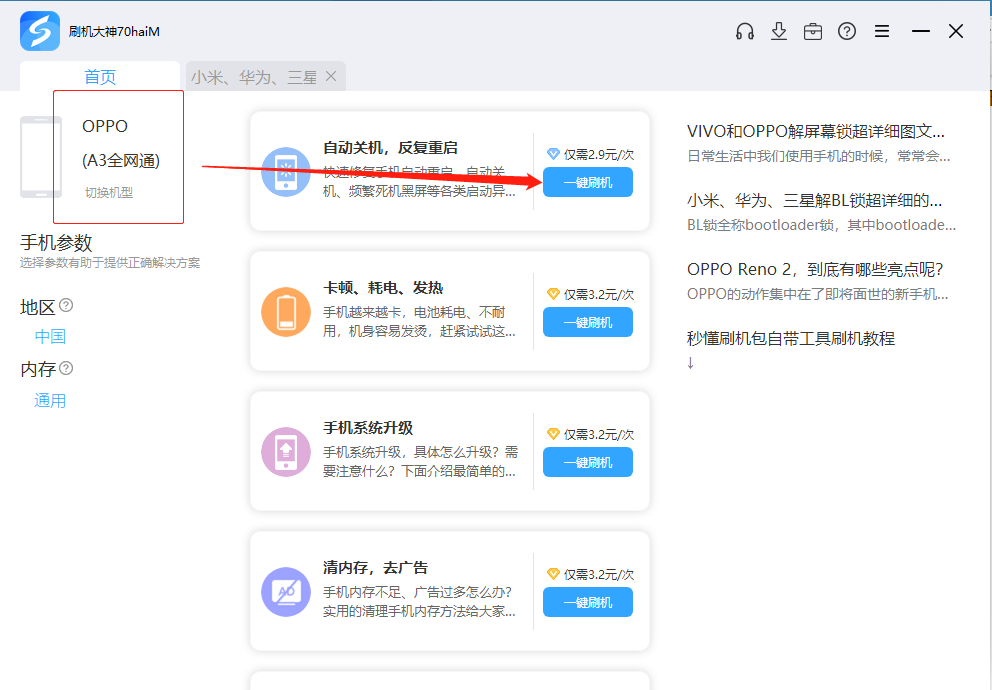The image size is (992, 690).
Task: Click 一键刷机 for 手机系统升级
Action: 588,462
